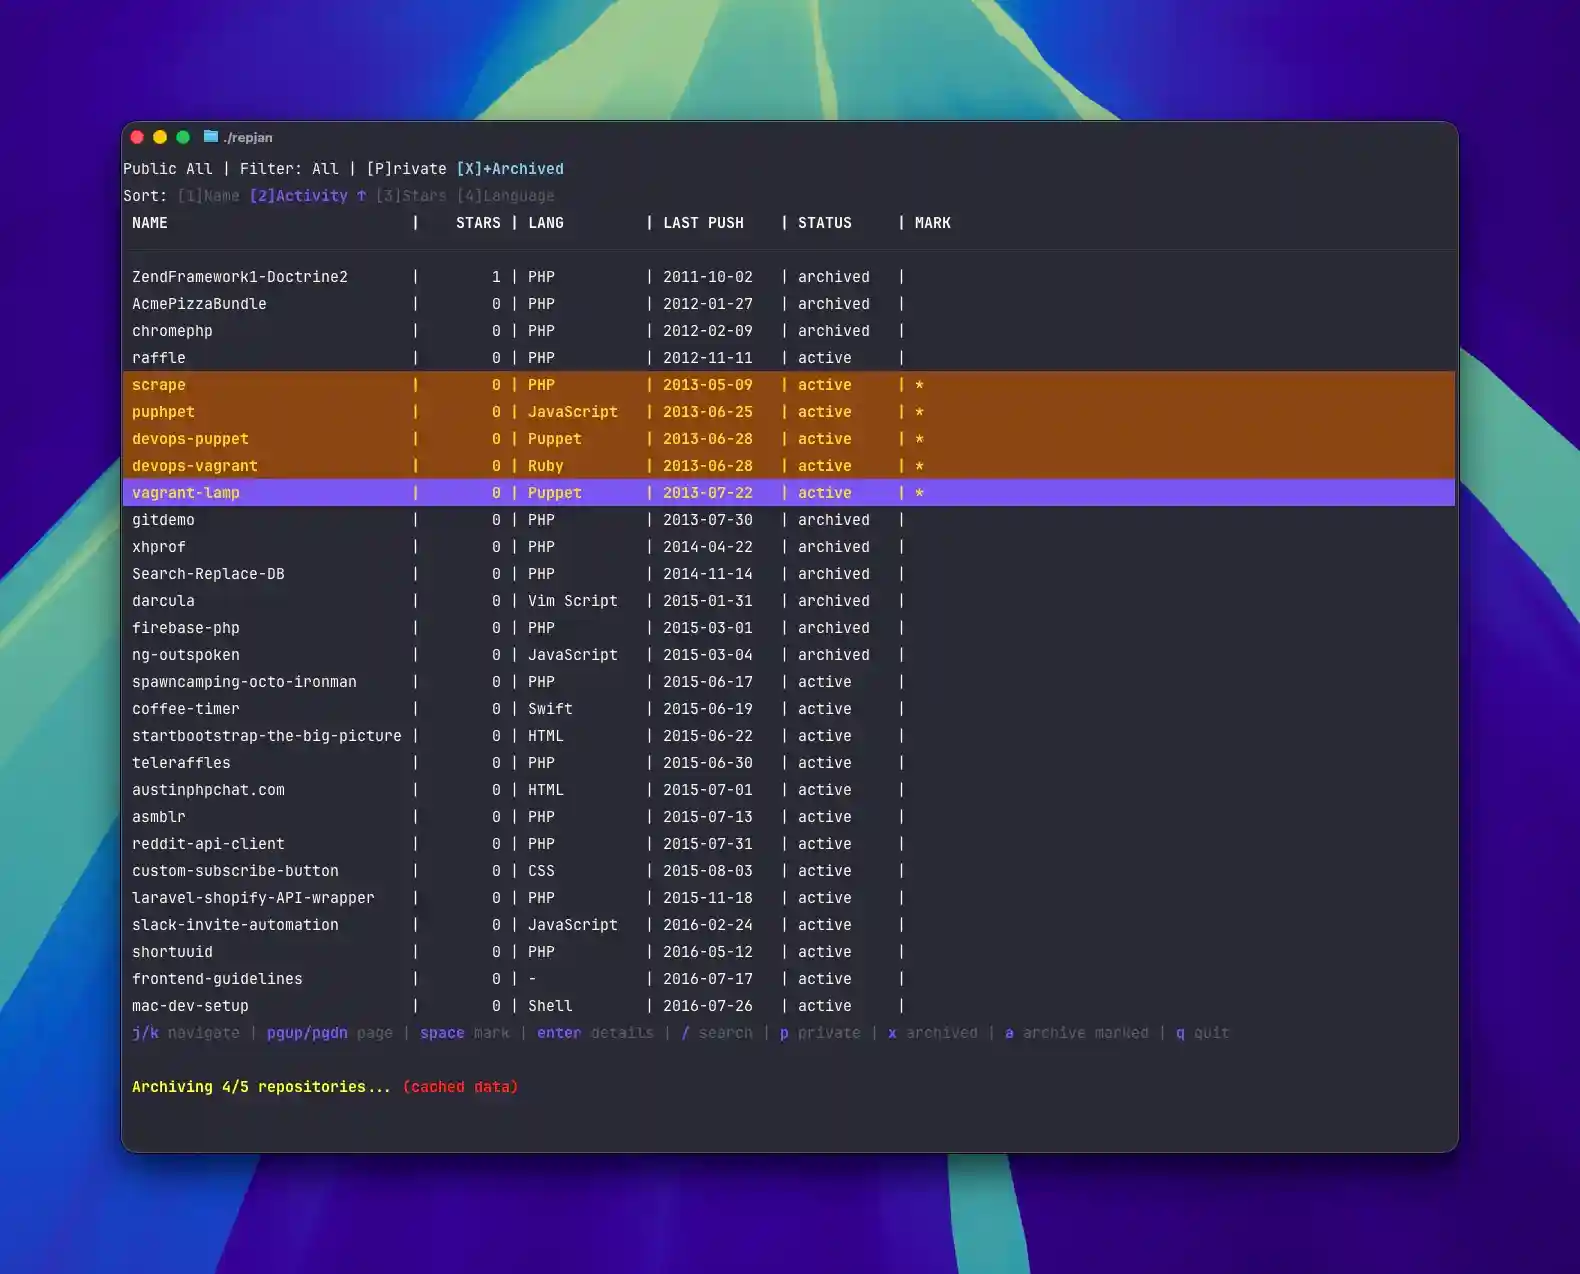The width and height of the screenshot is (1580, 1274).
Task: Click the 'space mark' shortcut hint
Action: (465, 1033)
